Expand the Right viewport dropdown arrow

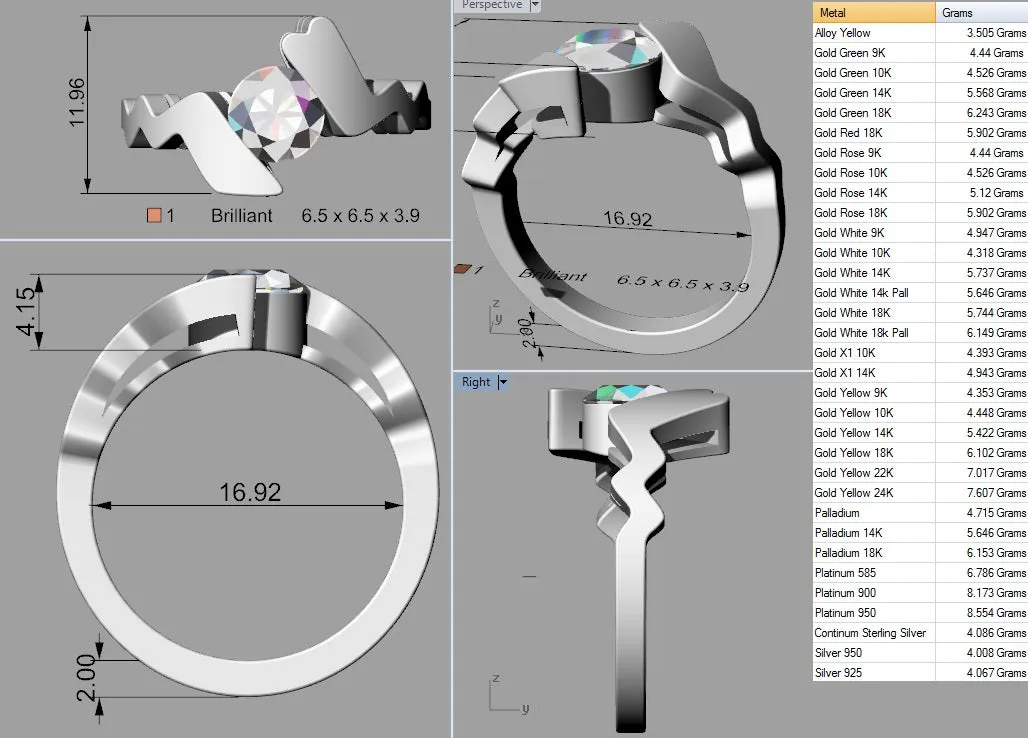[503, 382]
